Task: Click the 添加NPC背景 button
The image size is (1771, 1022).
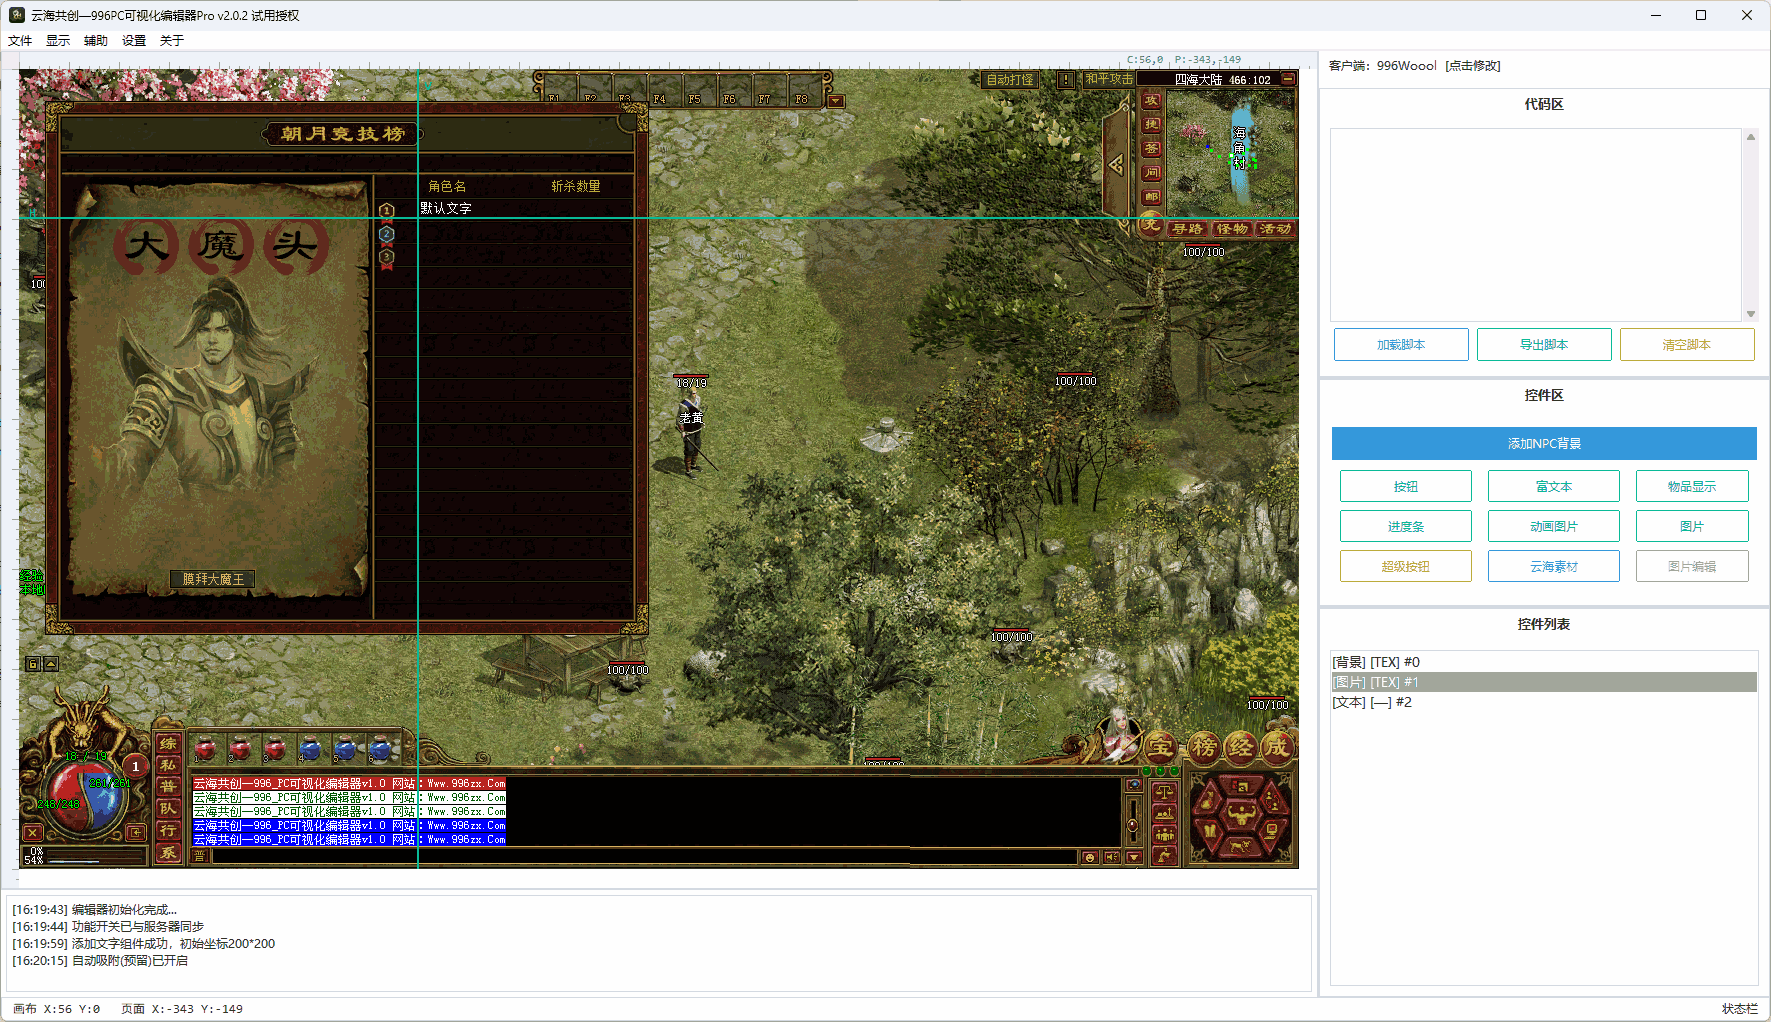Action: (1544, 444)
